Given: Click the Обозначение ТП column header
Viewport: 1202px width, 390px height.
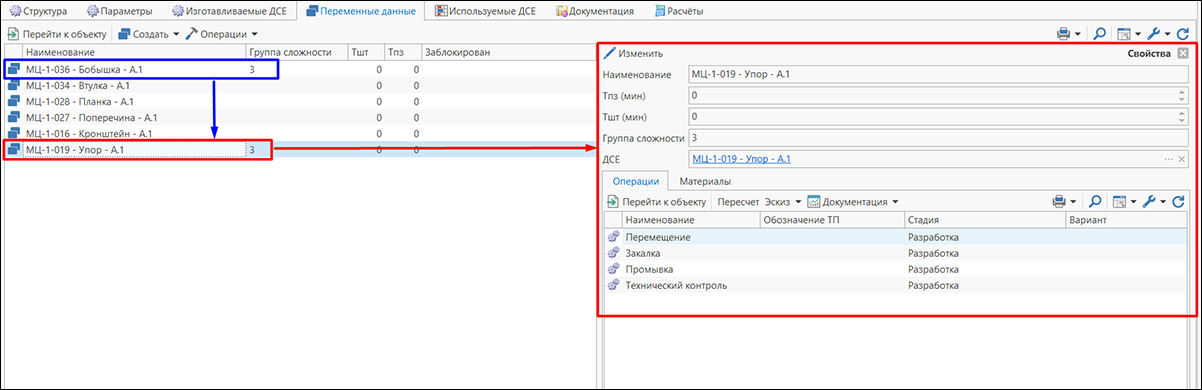Looking at the screenshot, I should click(x=831, y=220).
